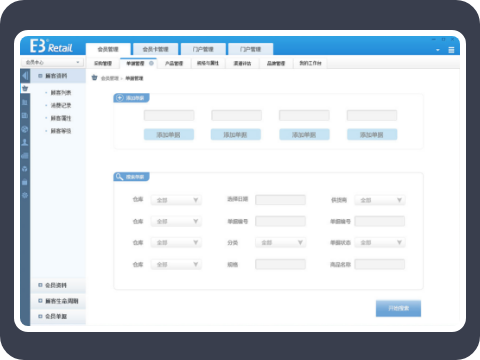The height and width of the screenshot is (360, 480).
Task: Open 顾客属性 in the sidebar
Action: (61, 118)
